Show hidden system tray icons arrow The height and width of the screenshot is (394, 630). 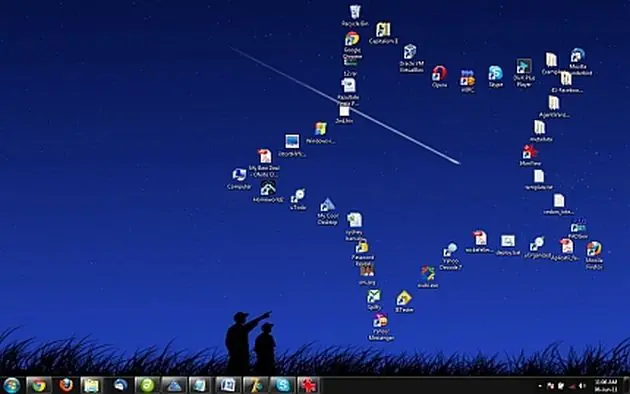540,386
